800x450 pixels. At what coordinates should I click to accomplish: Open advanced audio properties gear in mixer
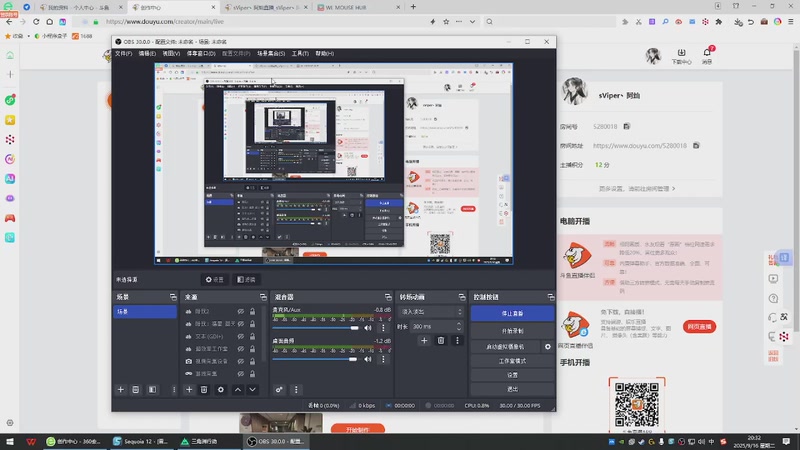(279, 390)
